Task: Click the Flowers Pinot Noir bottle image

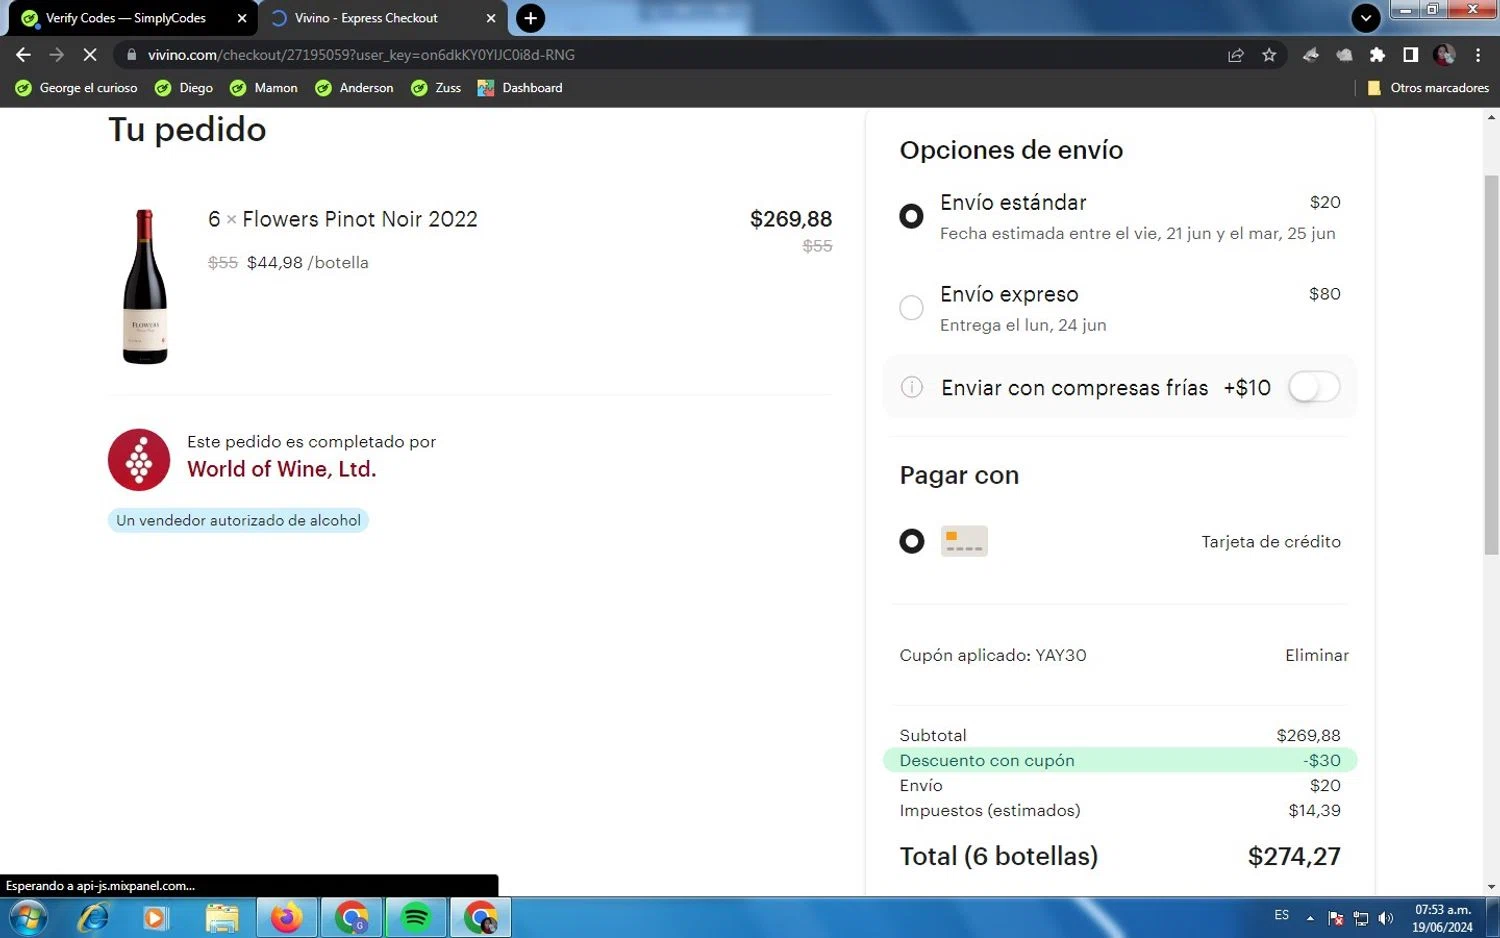Action: pos(145,287)
